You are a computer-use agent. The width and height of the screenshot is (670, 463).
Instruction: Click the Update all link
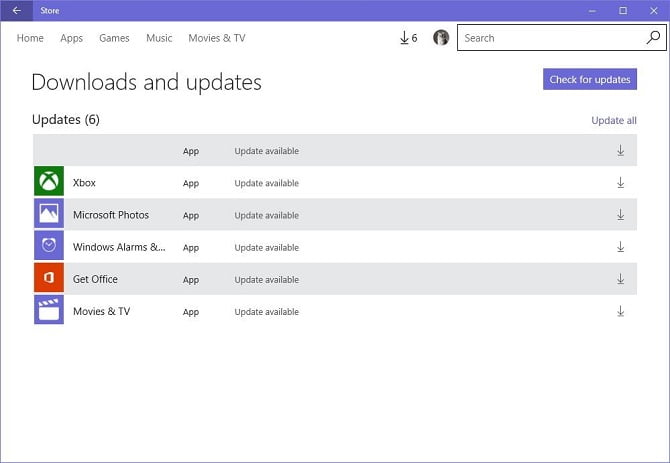(x=614, y=120)
